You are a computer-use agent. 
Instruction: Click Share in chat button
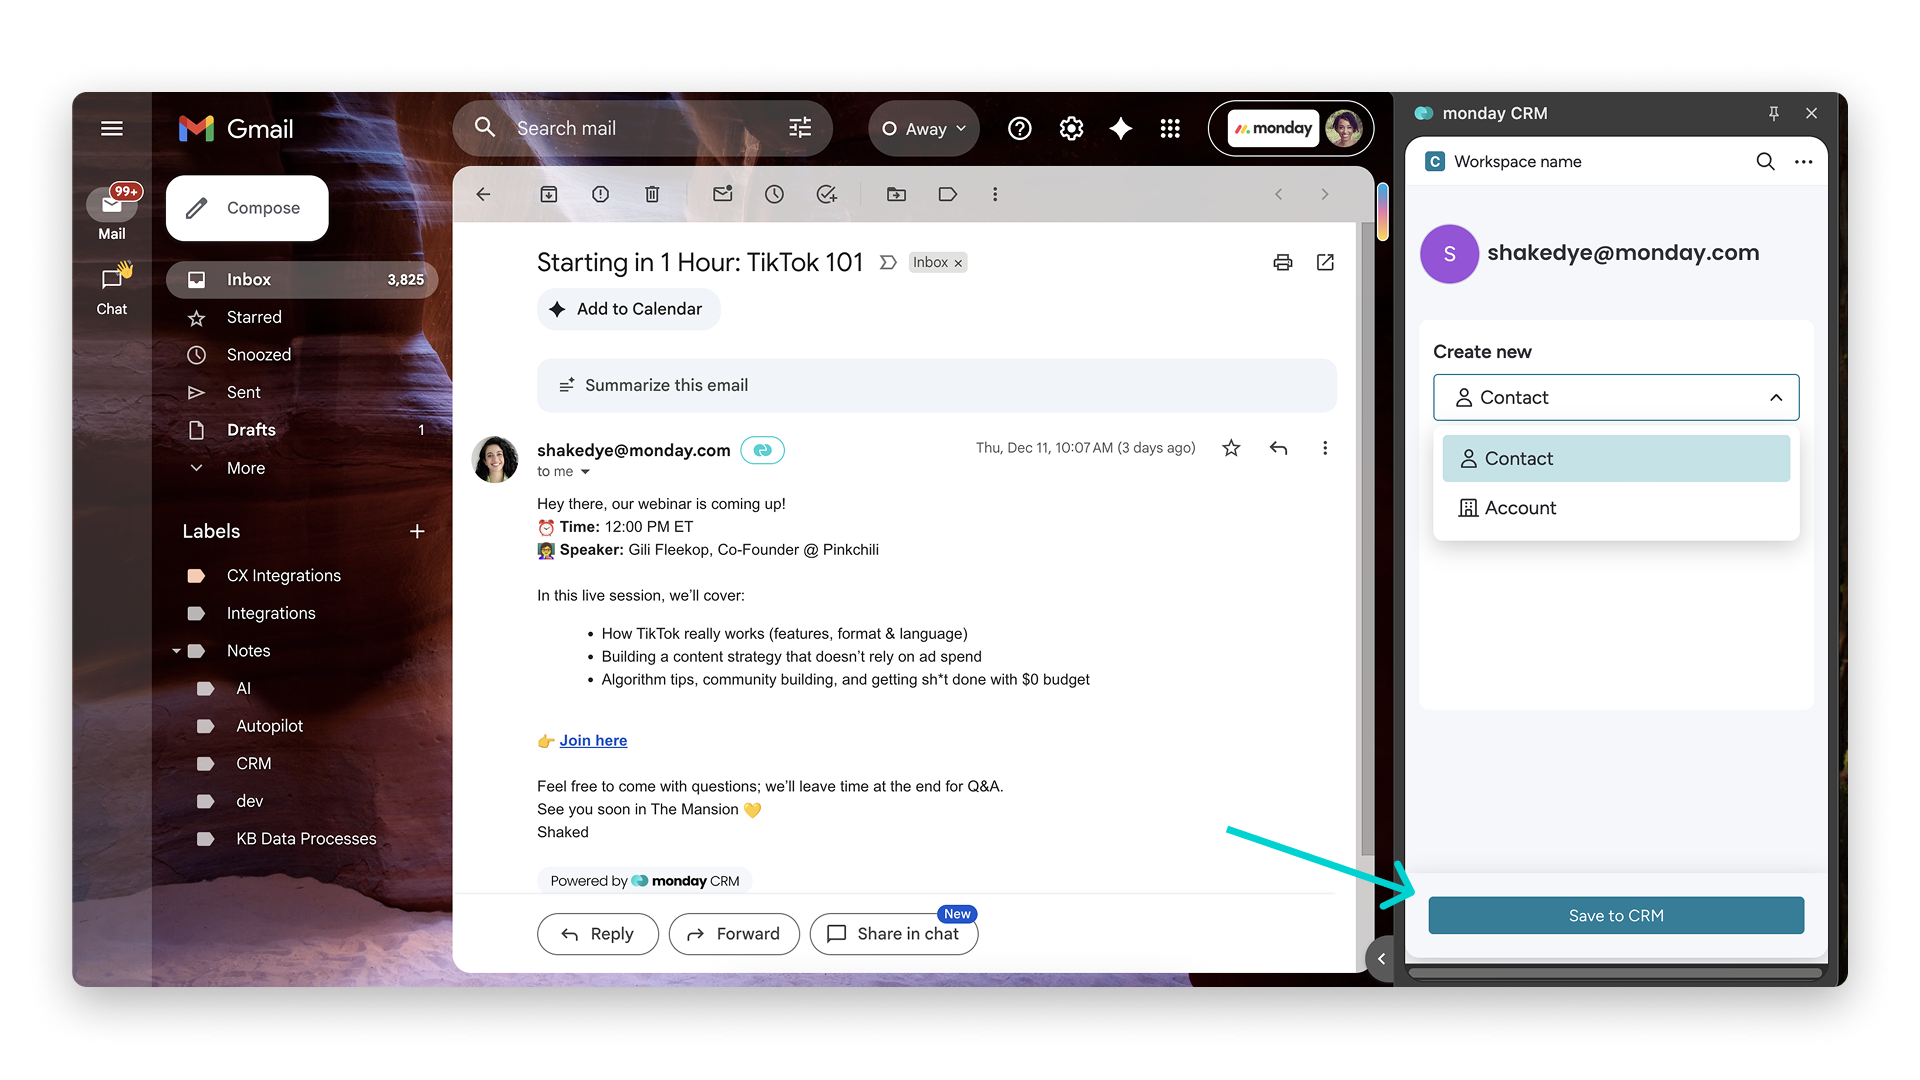click(x=894, y=934)
